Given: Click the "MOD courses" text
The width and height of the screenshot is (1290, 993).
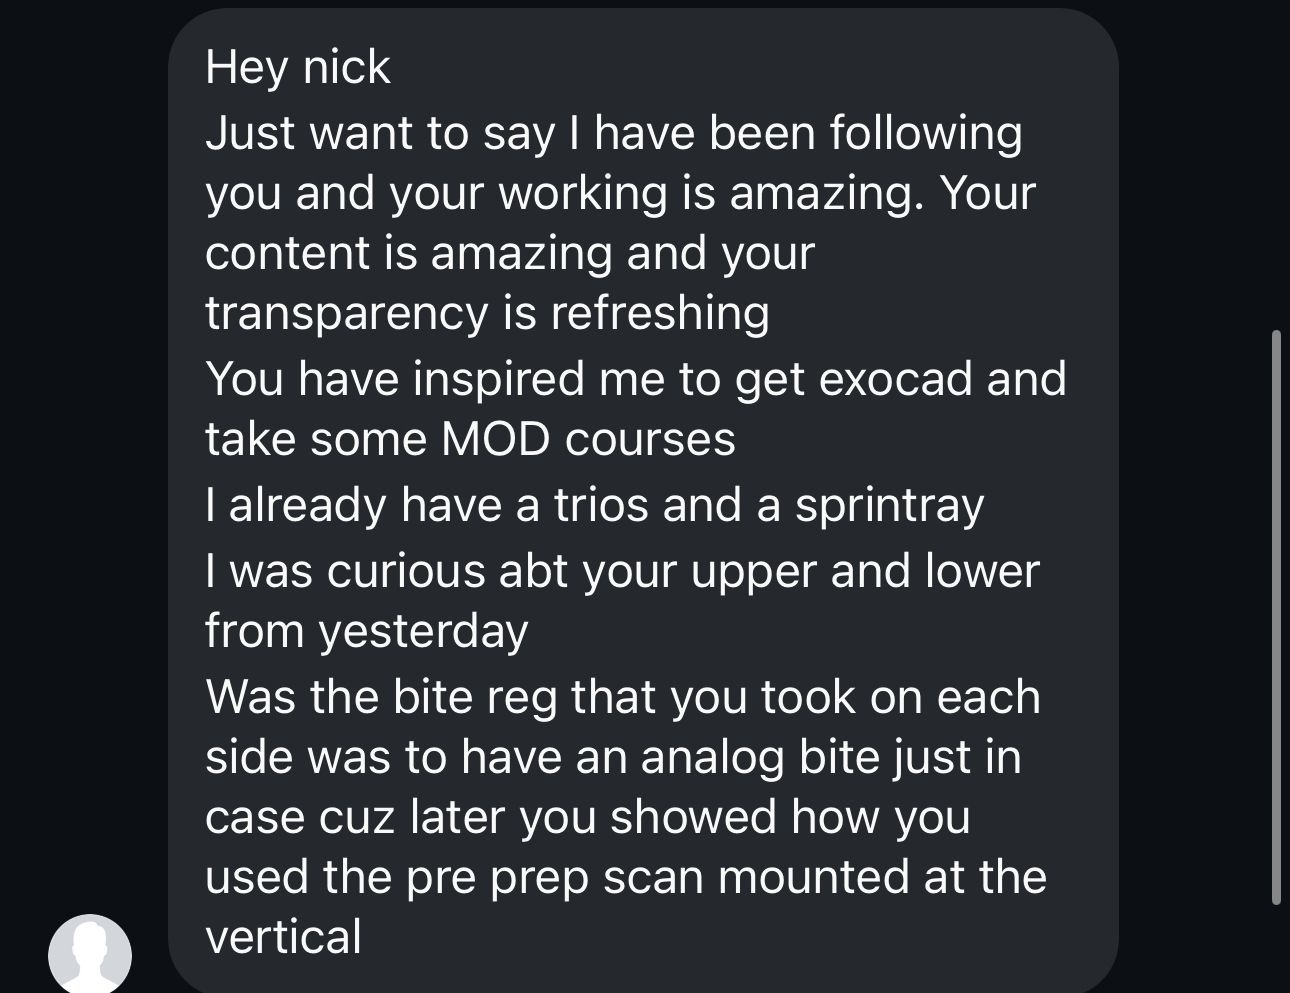Looking at the screenshot, I should 588,439.
